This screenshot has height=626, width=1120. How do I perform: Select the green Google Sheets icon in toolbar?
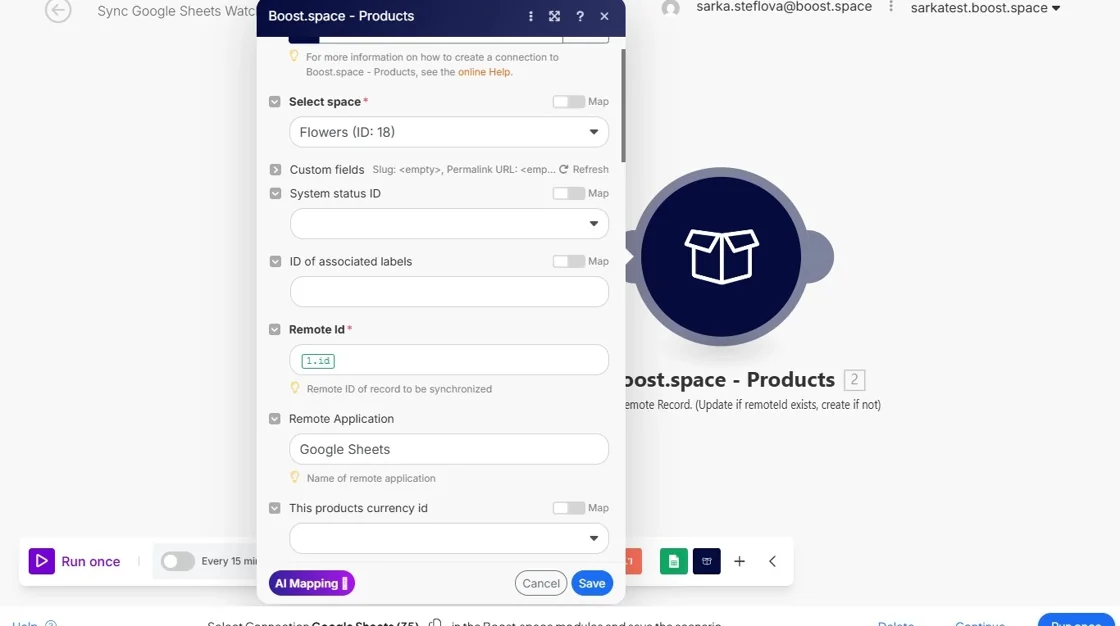[x=674, y=561]
